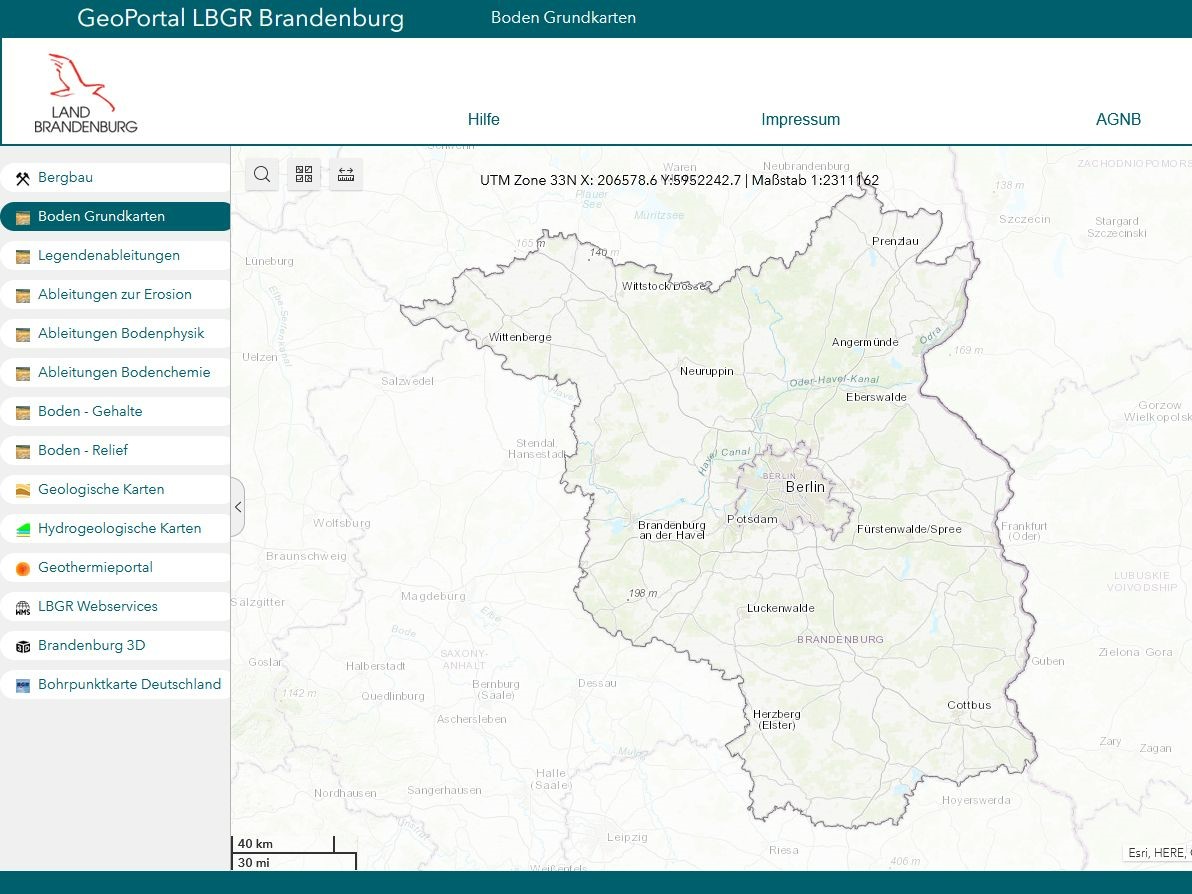Open the basemap gallery grid icon

(x=304, y=175)
